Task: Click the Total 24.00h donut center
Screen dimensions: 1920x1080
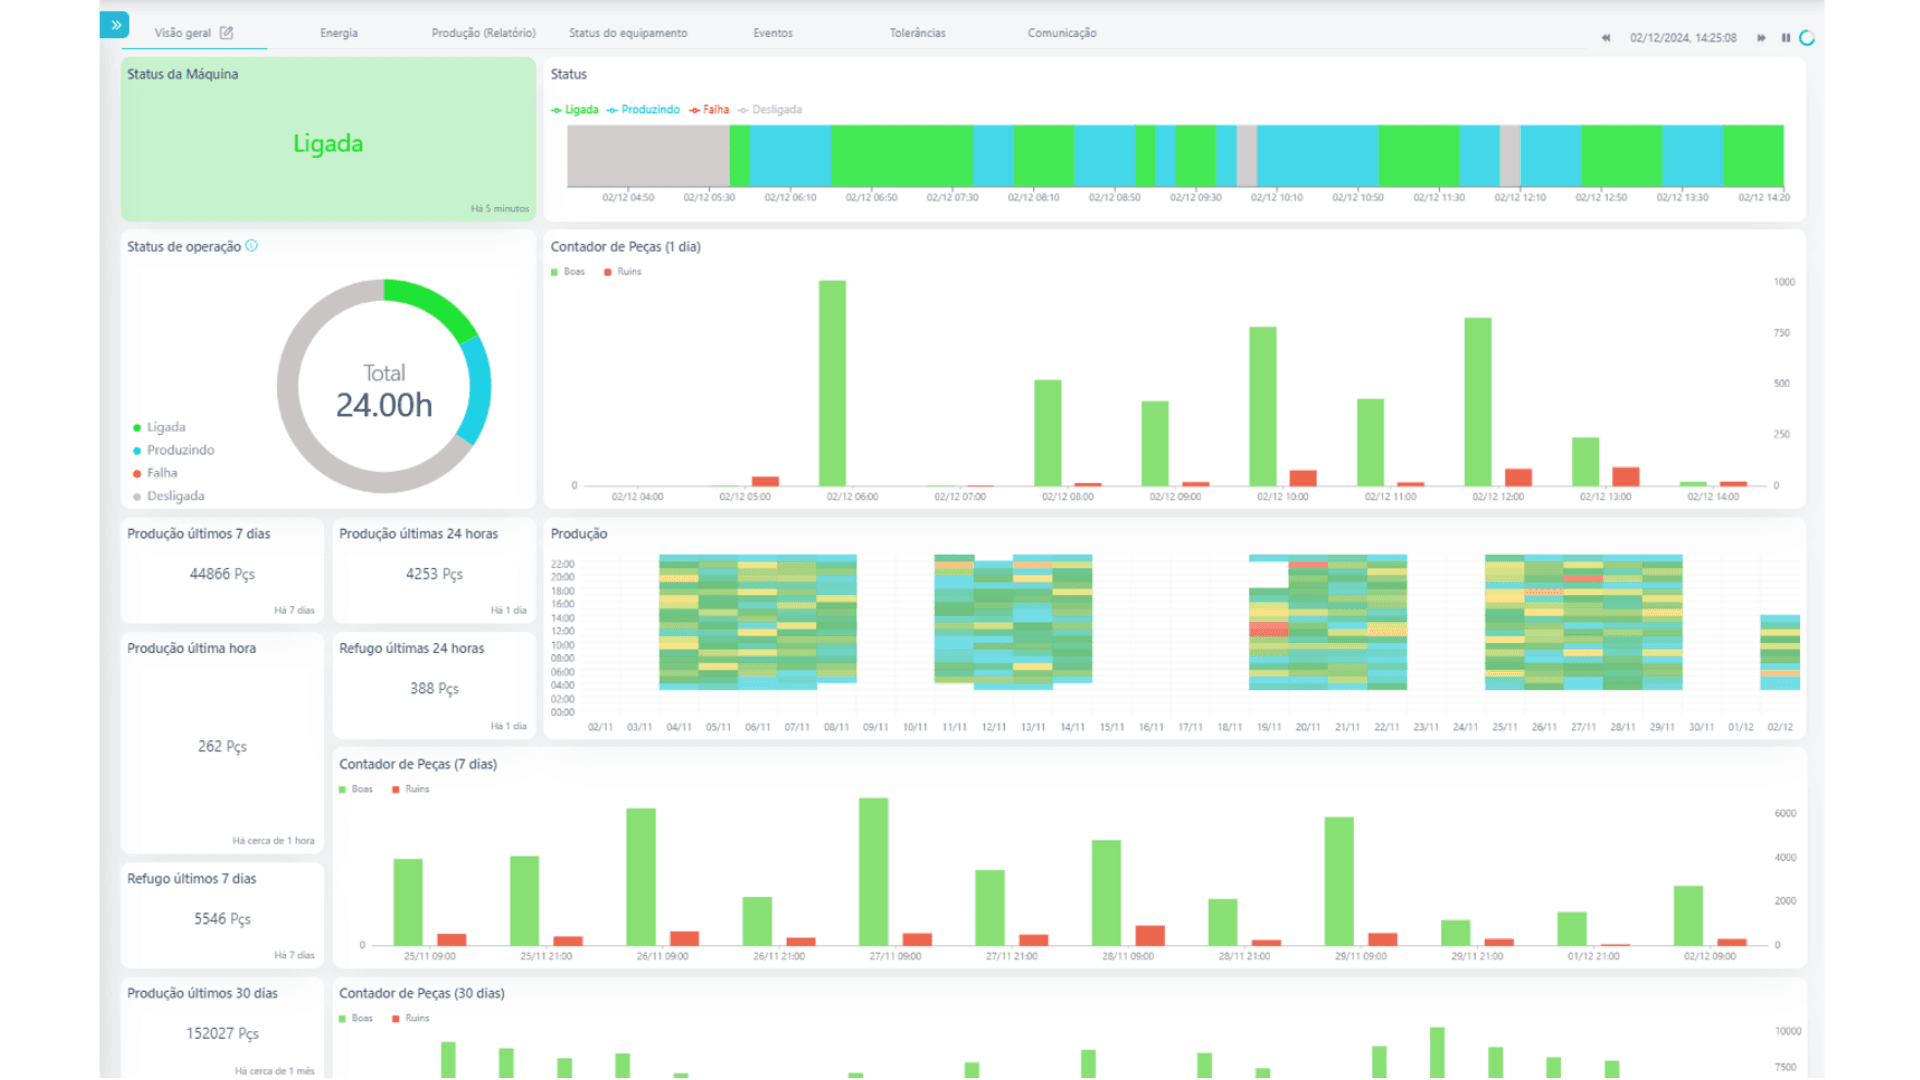Action: [x=384, y=392]
